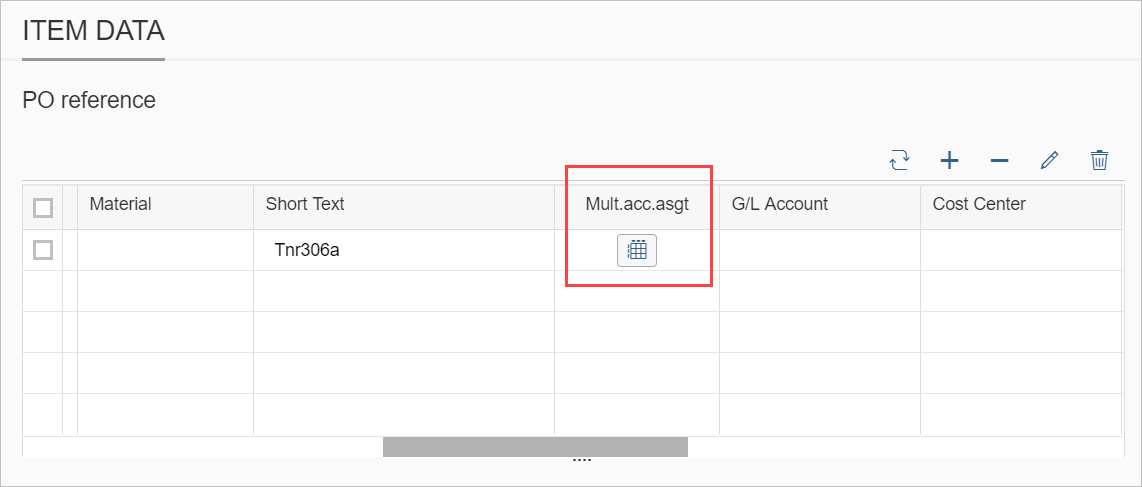
Task: Click the G/L Account cell in first row
Action: [x=819, y=250]
